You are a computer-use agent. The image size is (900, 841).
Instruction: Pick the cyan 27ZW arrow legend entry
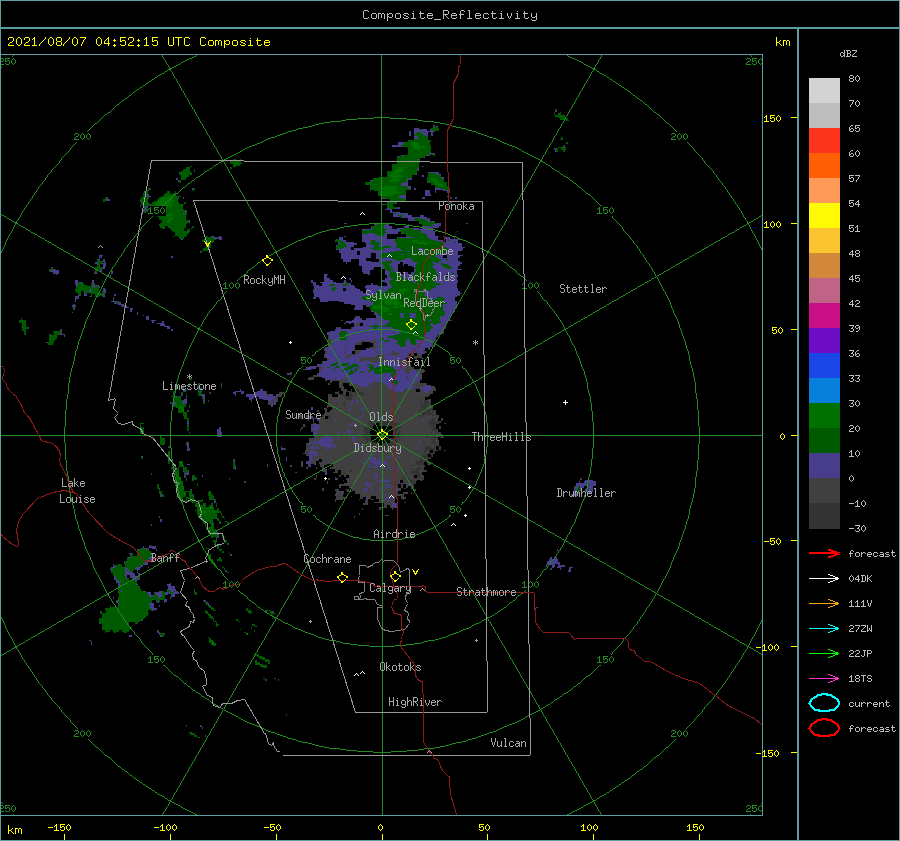(824, 629)
